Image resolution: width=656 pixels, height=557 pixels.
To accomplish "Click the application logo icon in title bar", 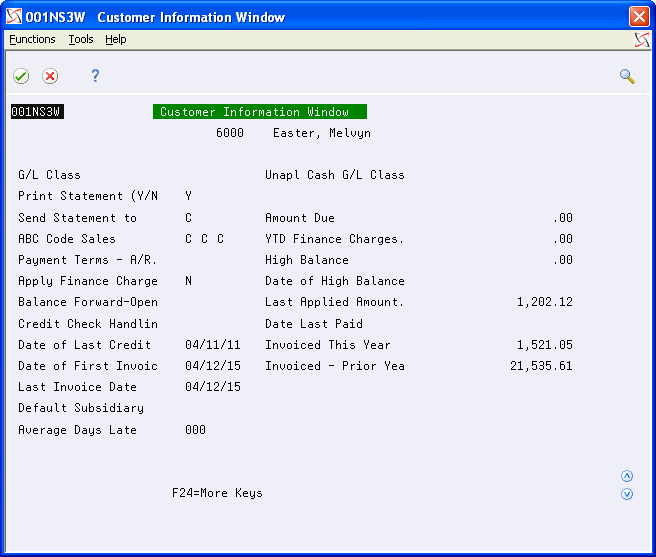I will pos(14,17).
